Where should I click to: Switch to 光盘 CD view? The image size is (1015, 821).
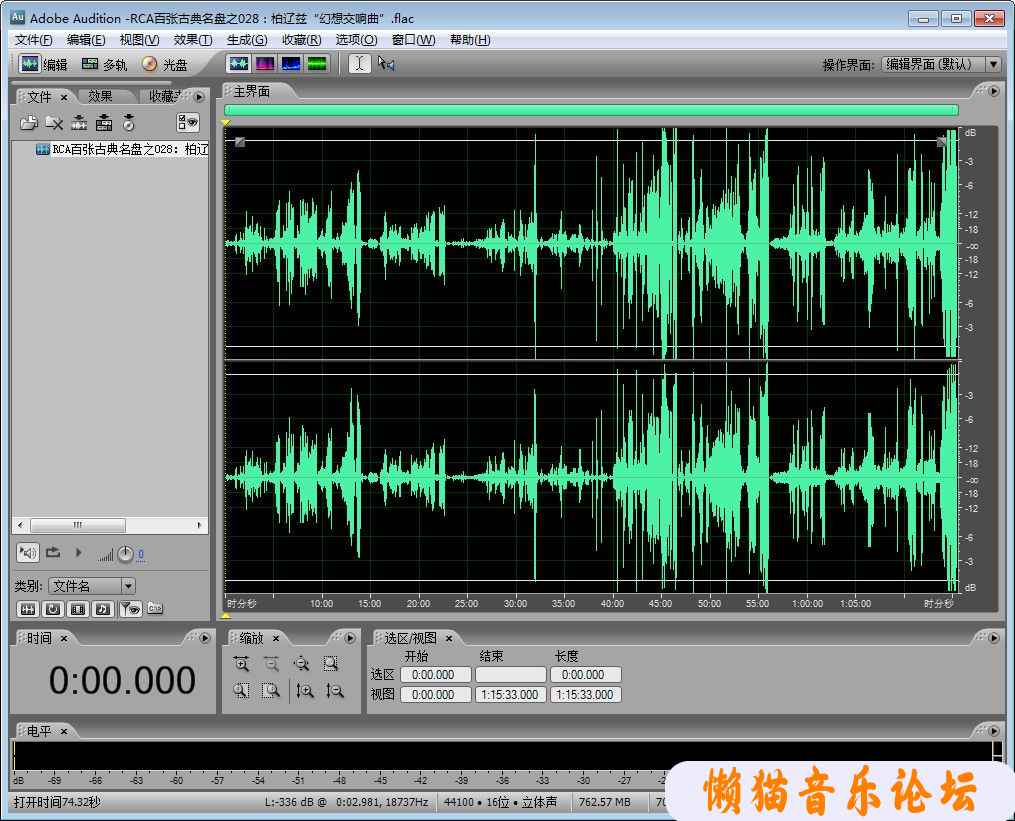pos(164,64)
